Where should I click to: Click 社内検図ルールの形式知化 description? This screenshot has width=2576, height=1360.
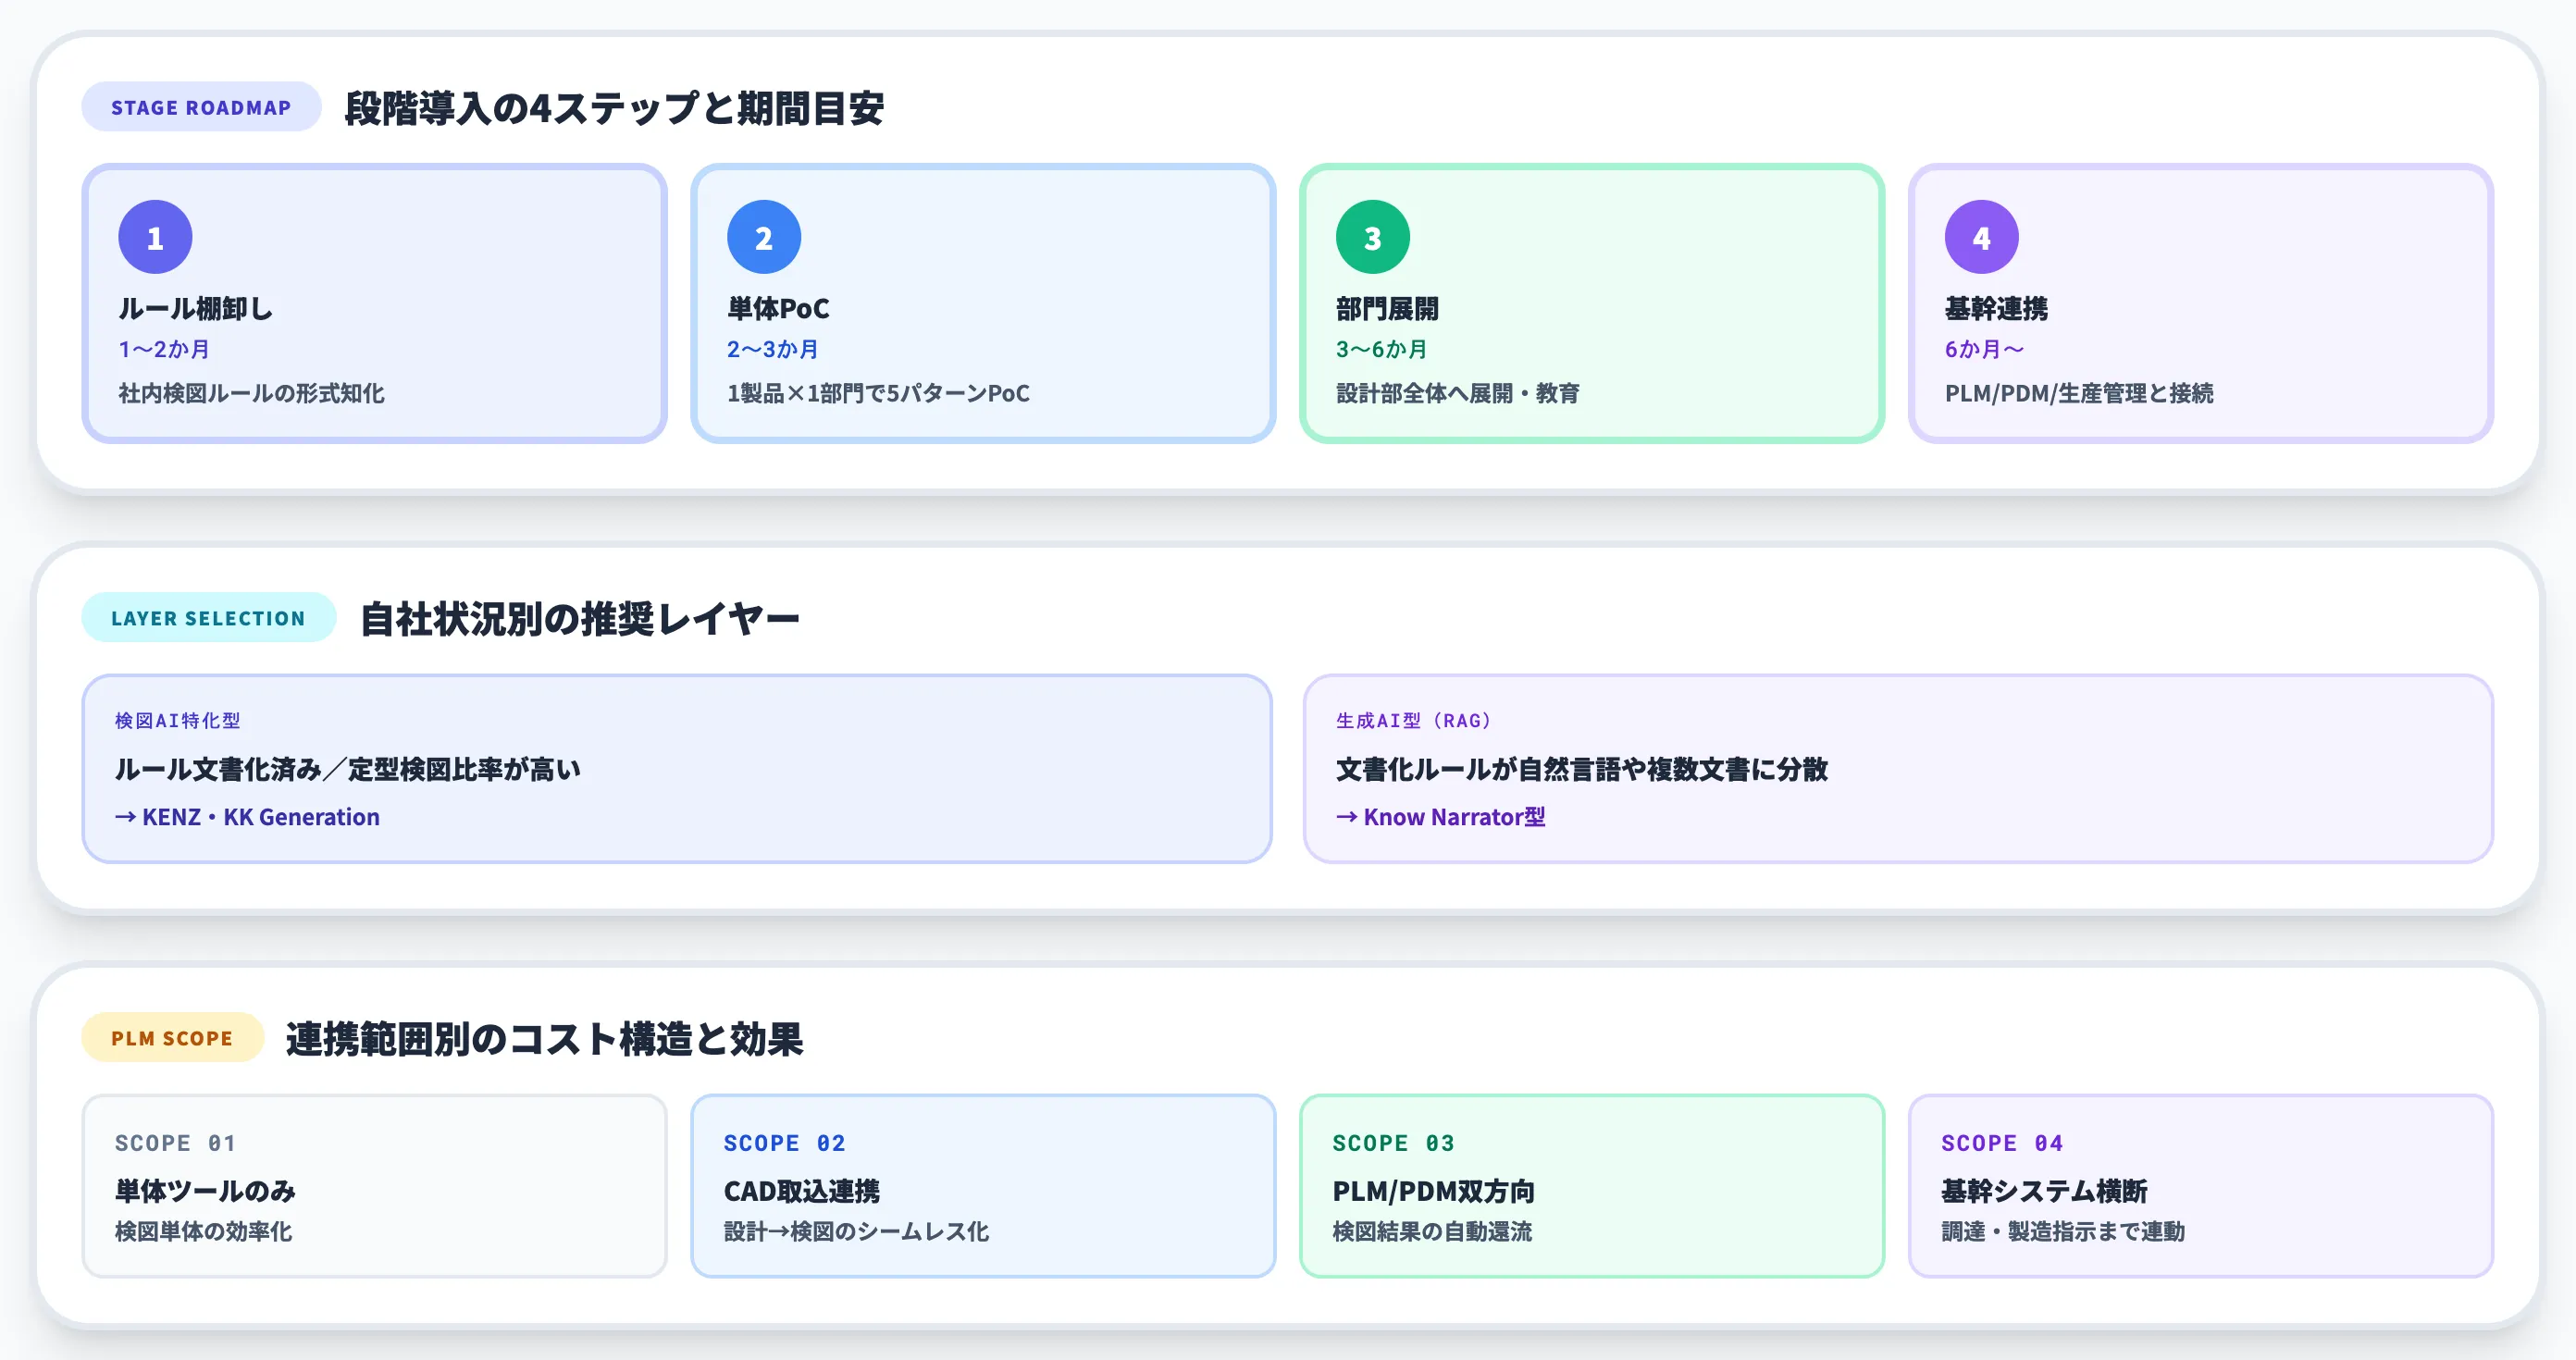click(251, 393)
